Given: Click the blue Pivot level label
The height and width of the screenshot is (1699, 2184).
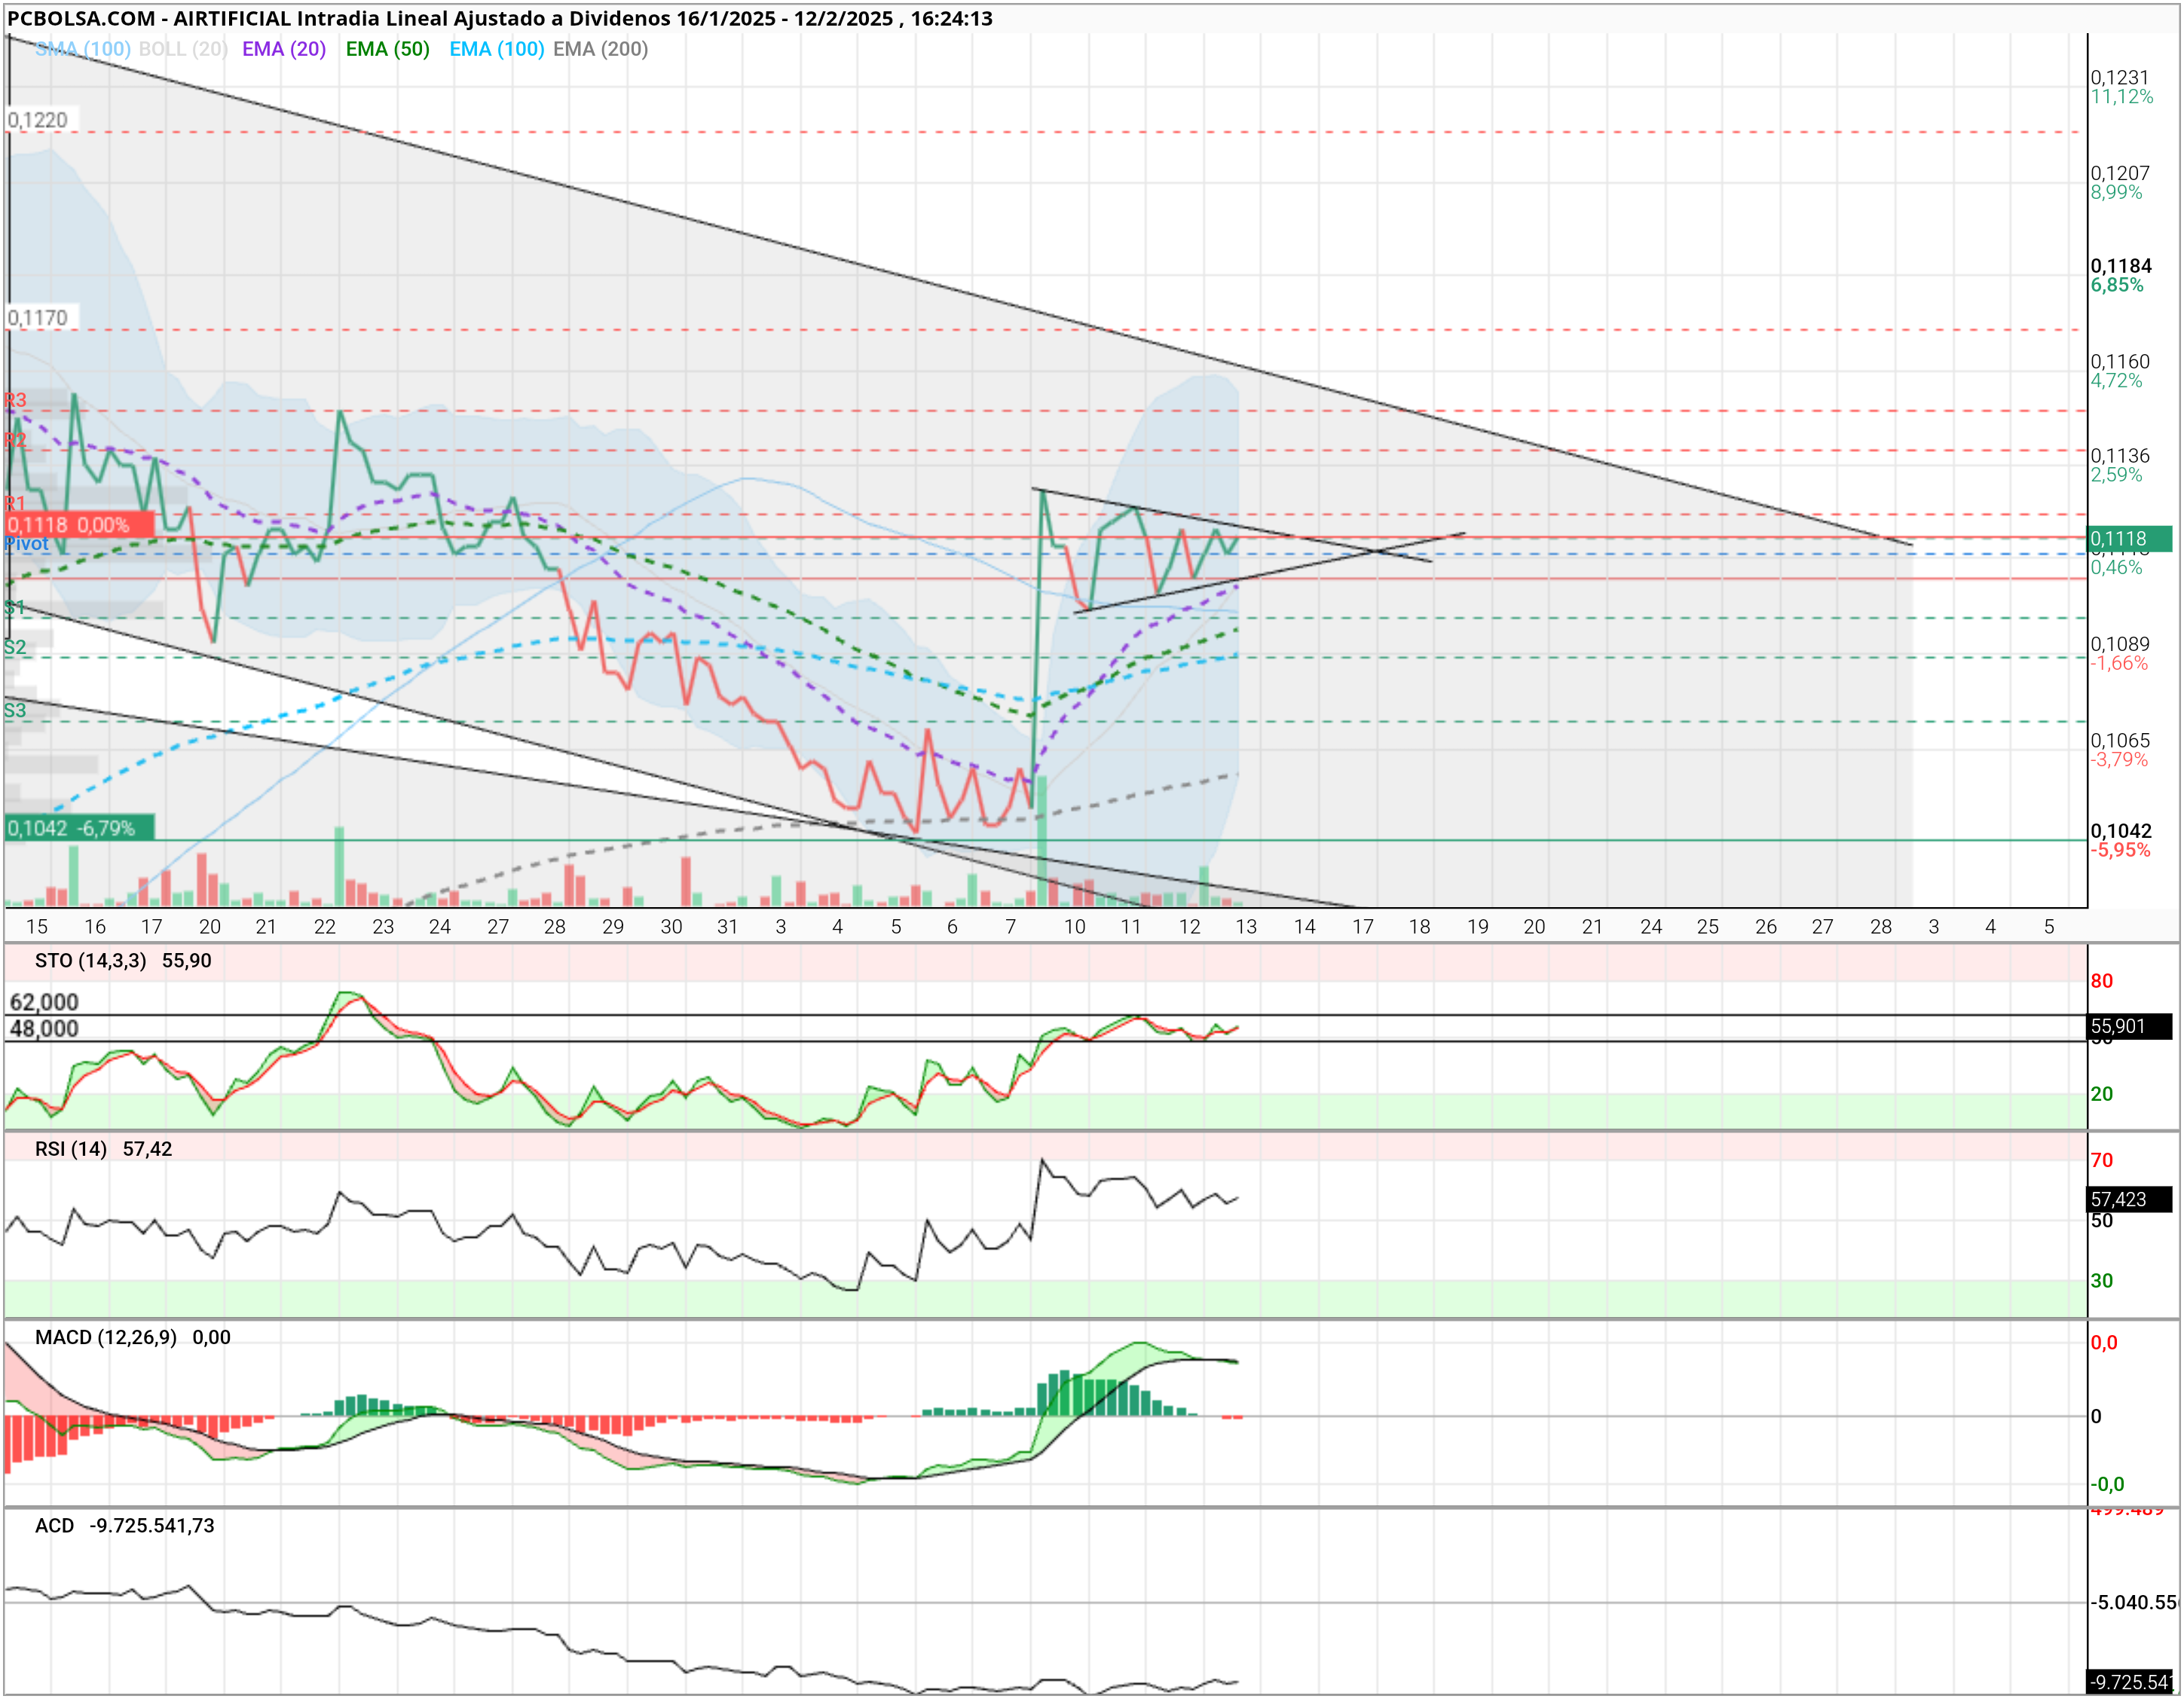Looking at the screenshot, I should tap(27, 544).
